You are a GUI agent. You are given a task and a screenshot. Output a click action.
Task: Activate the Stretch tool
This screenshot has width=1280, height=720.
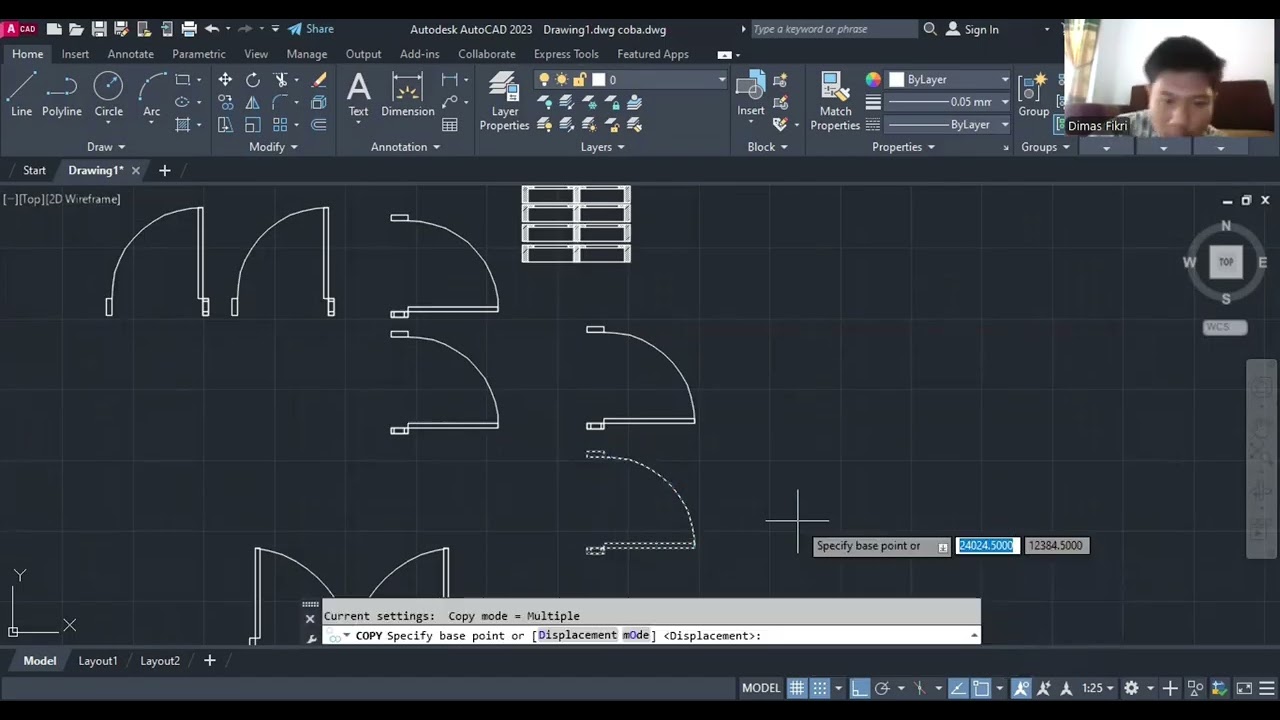pyautogui.click(x=225, y=125)
